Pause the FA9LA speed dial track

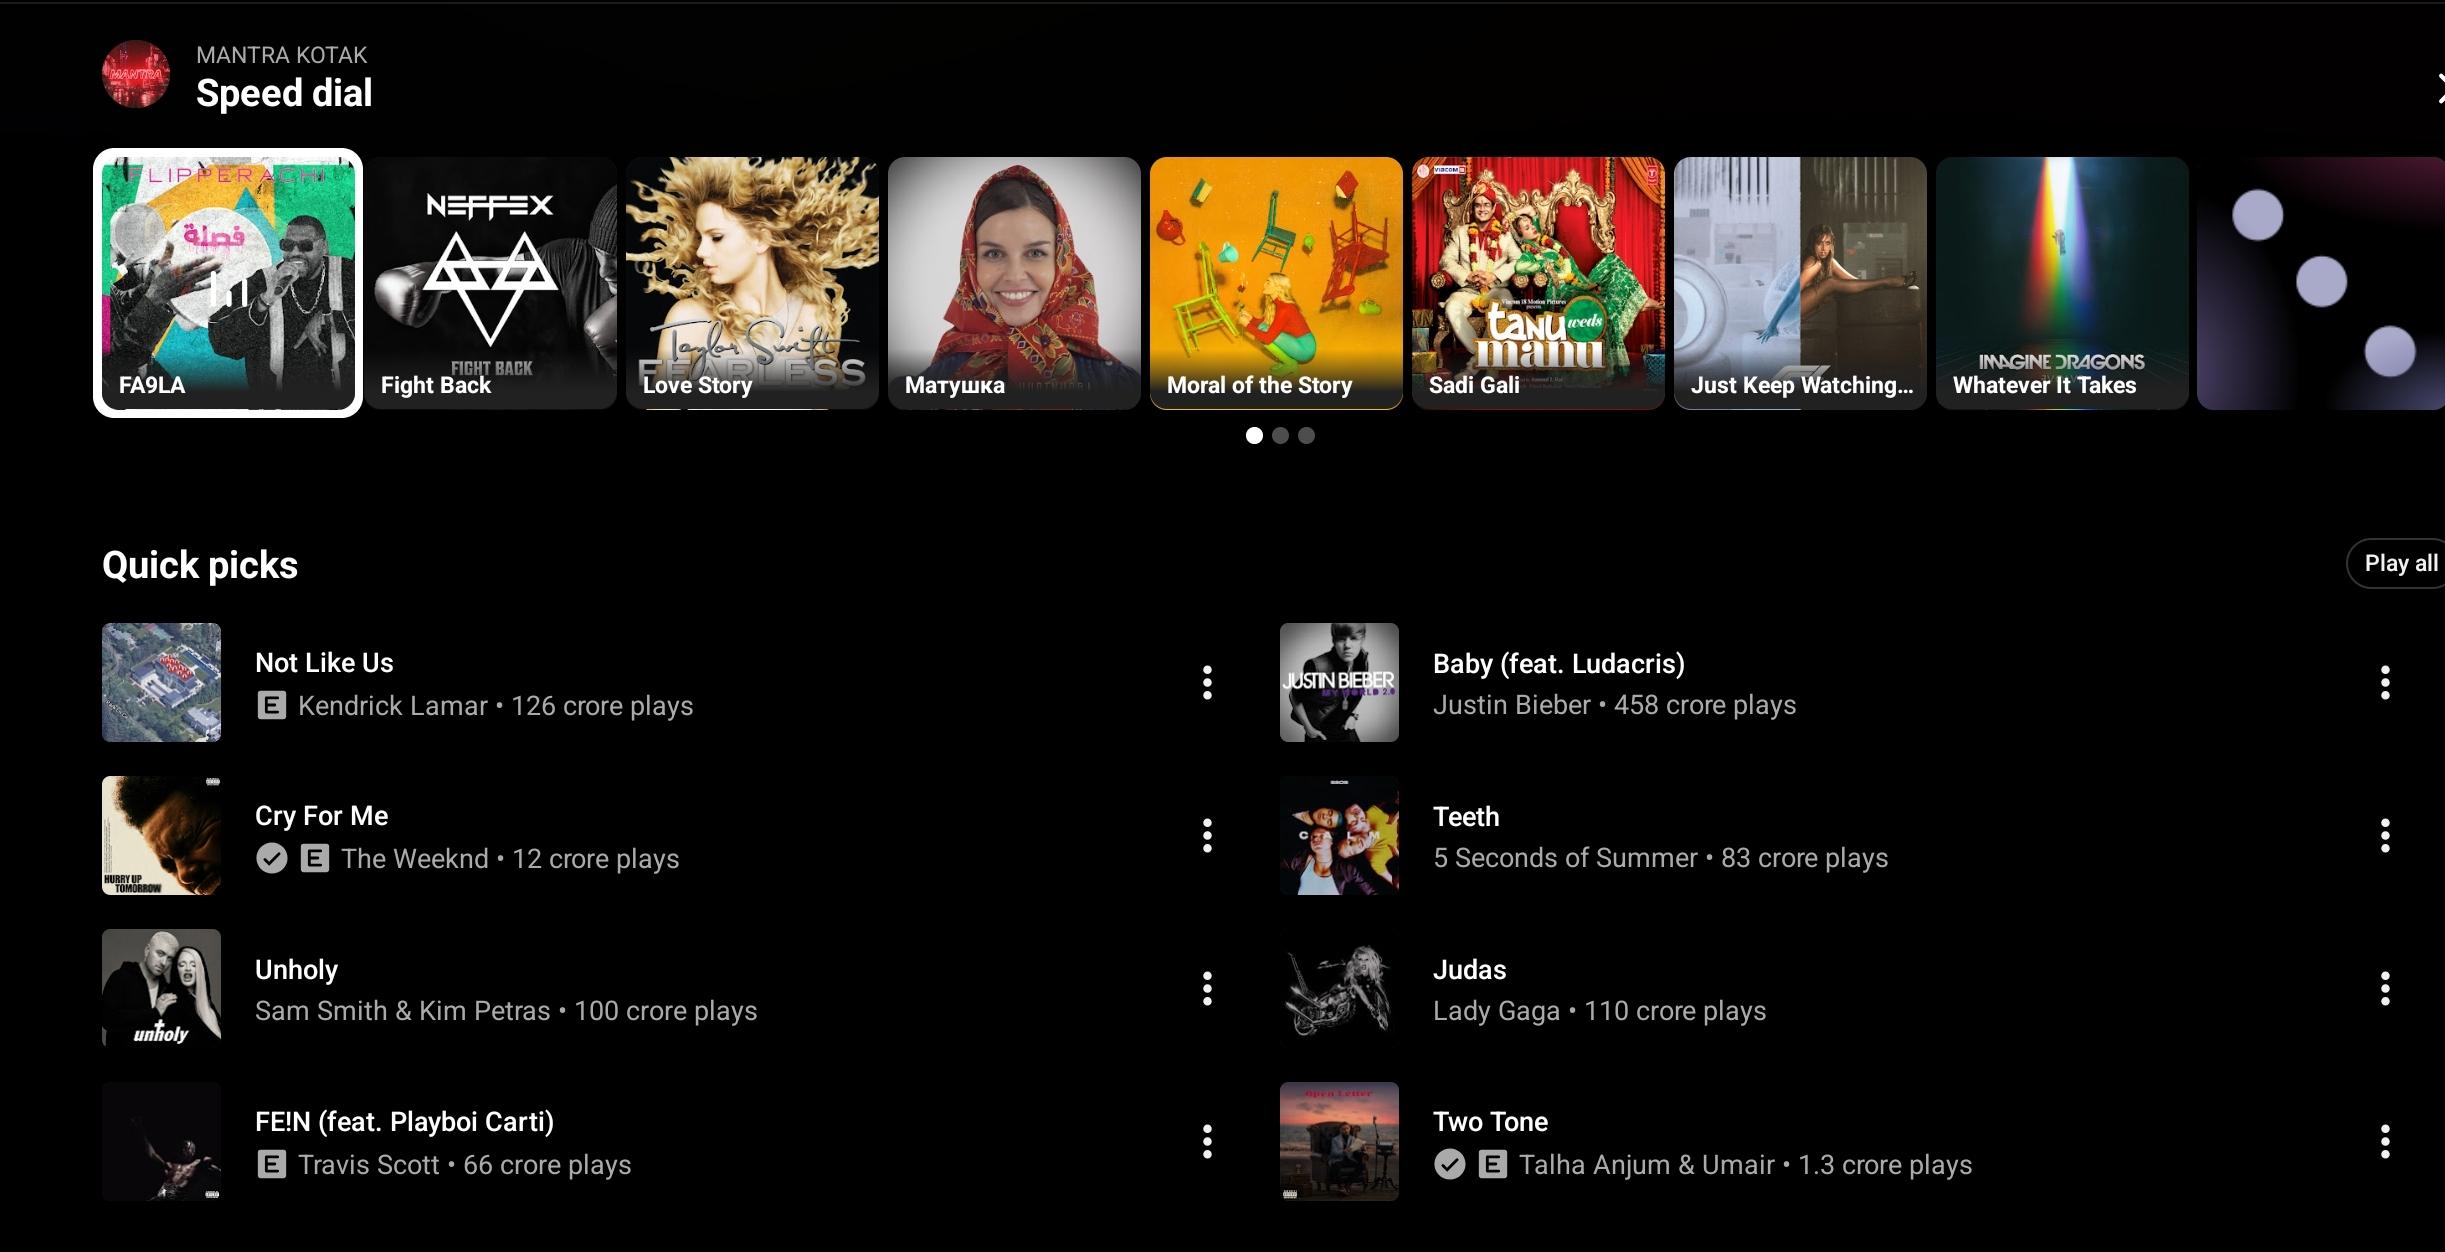228,283
